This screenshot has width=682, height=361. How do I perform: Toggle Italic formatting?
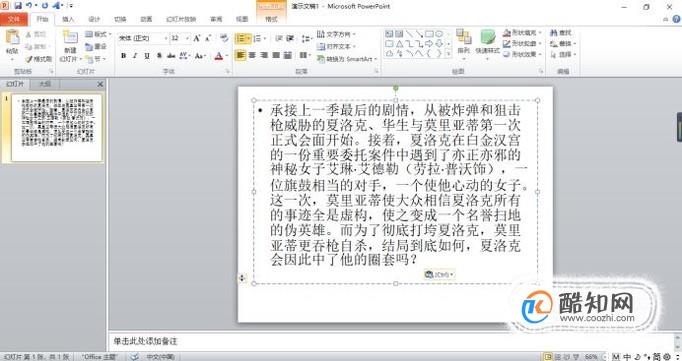point(135,56)
